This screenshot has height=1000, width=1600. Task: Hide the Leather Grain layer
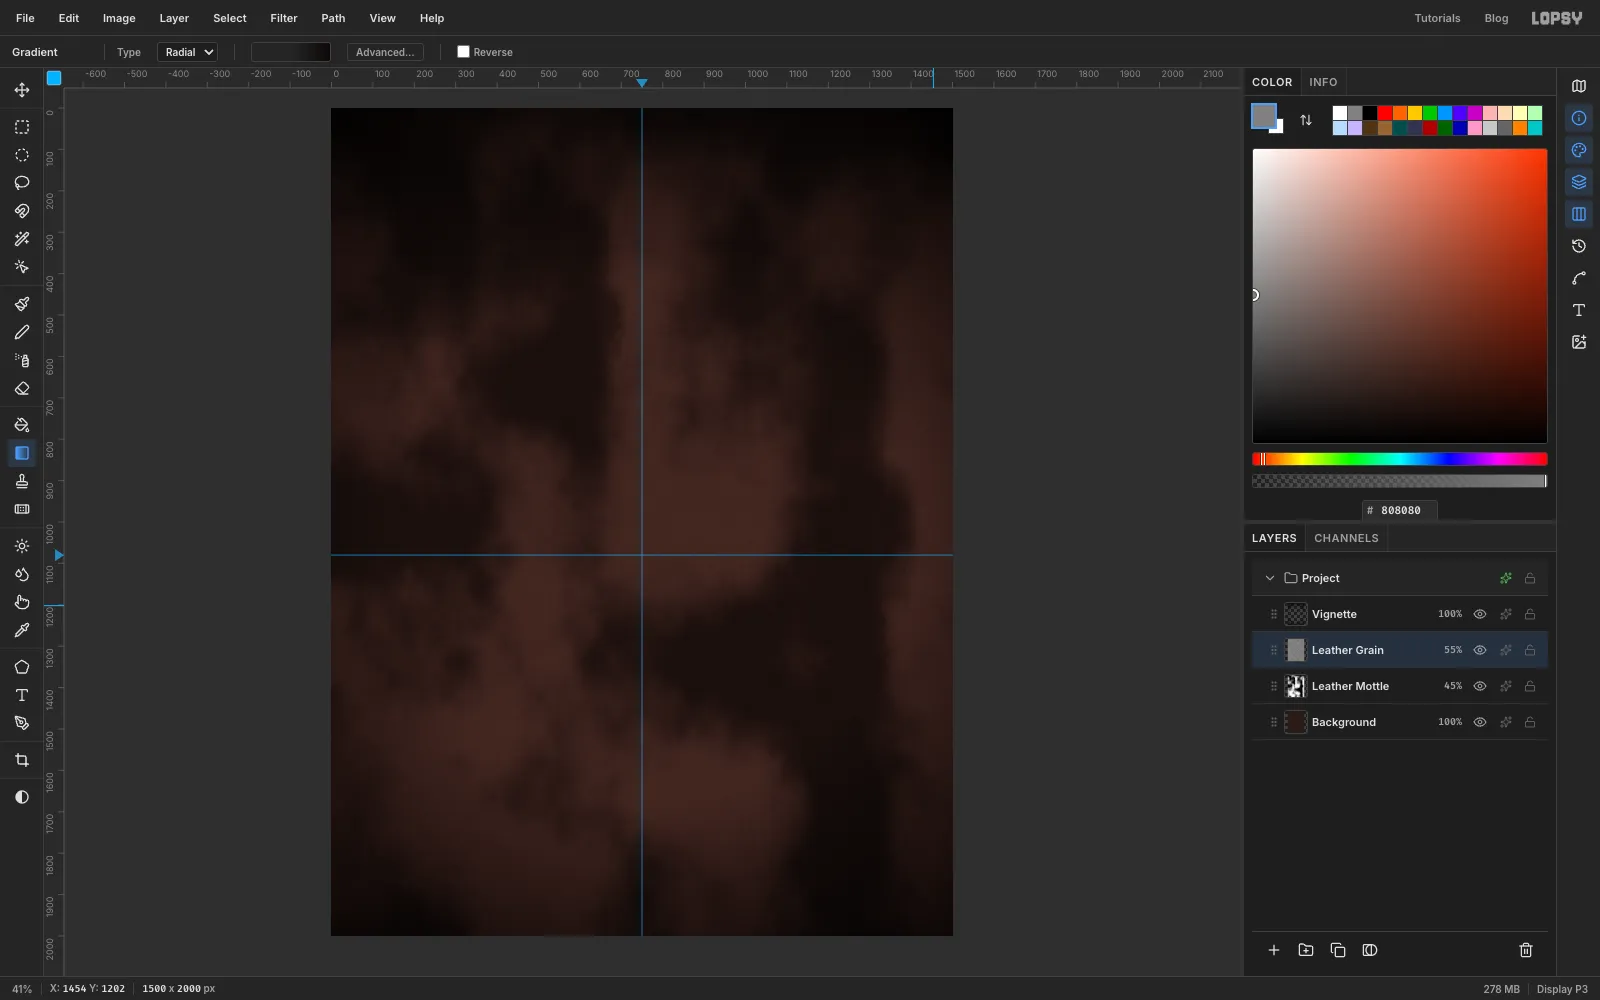coord(1480,650)
